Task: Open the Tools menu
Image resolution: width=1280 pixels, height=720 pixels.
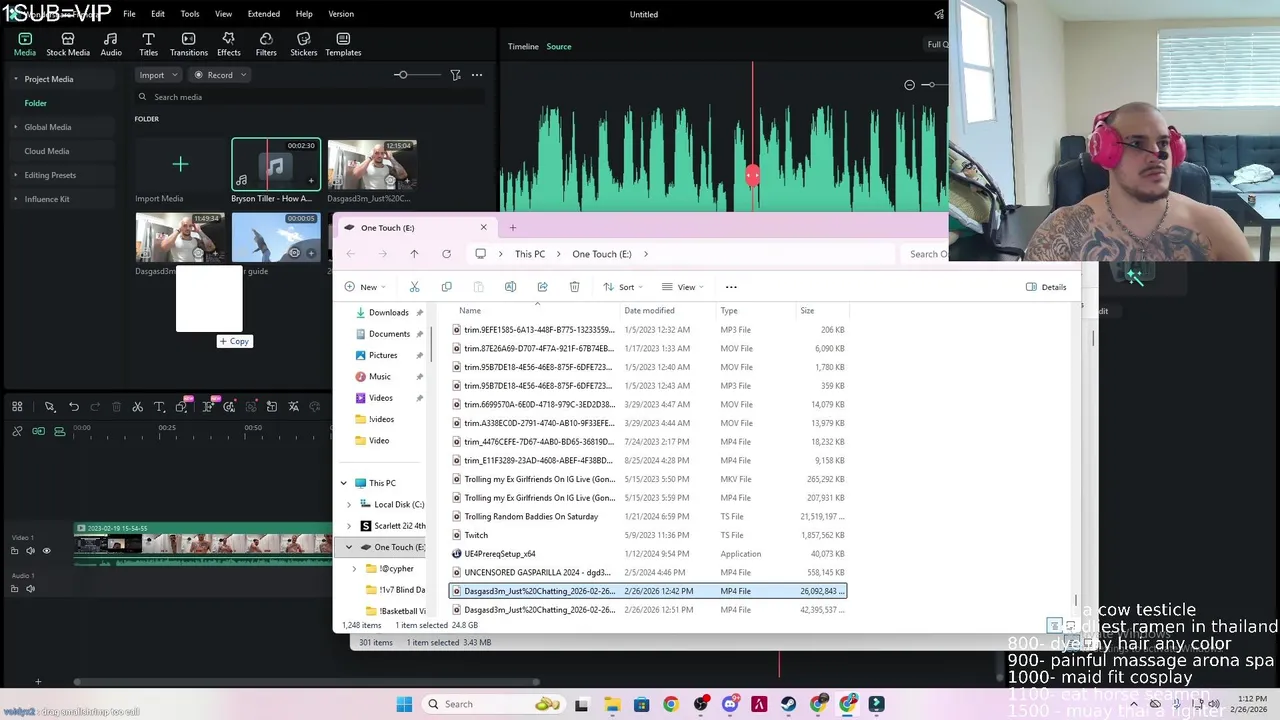Action: [x=190, y=14]
